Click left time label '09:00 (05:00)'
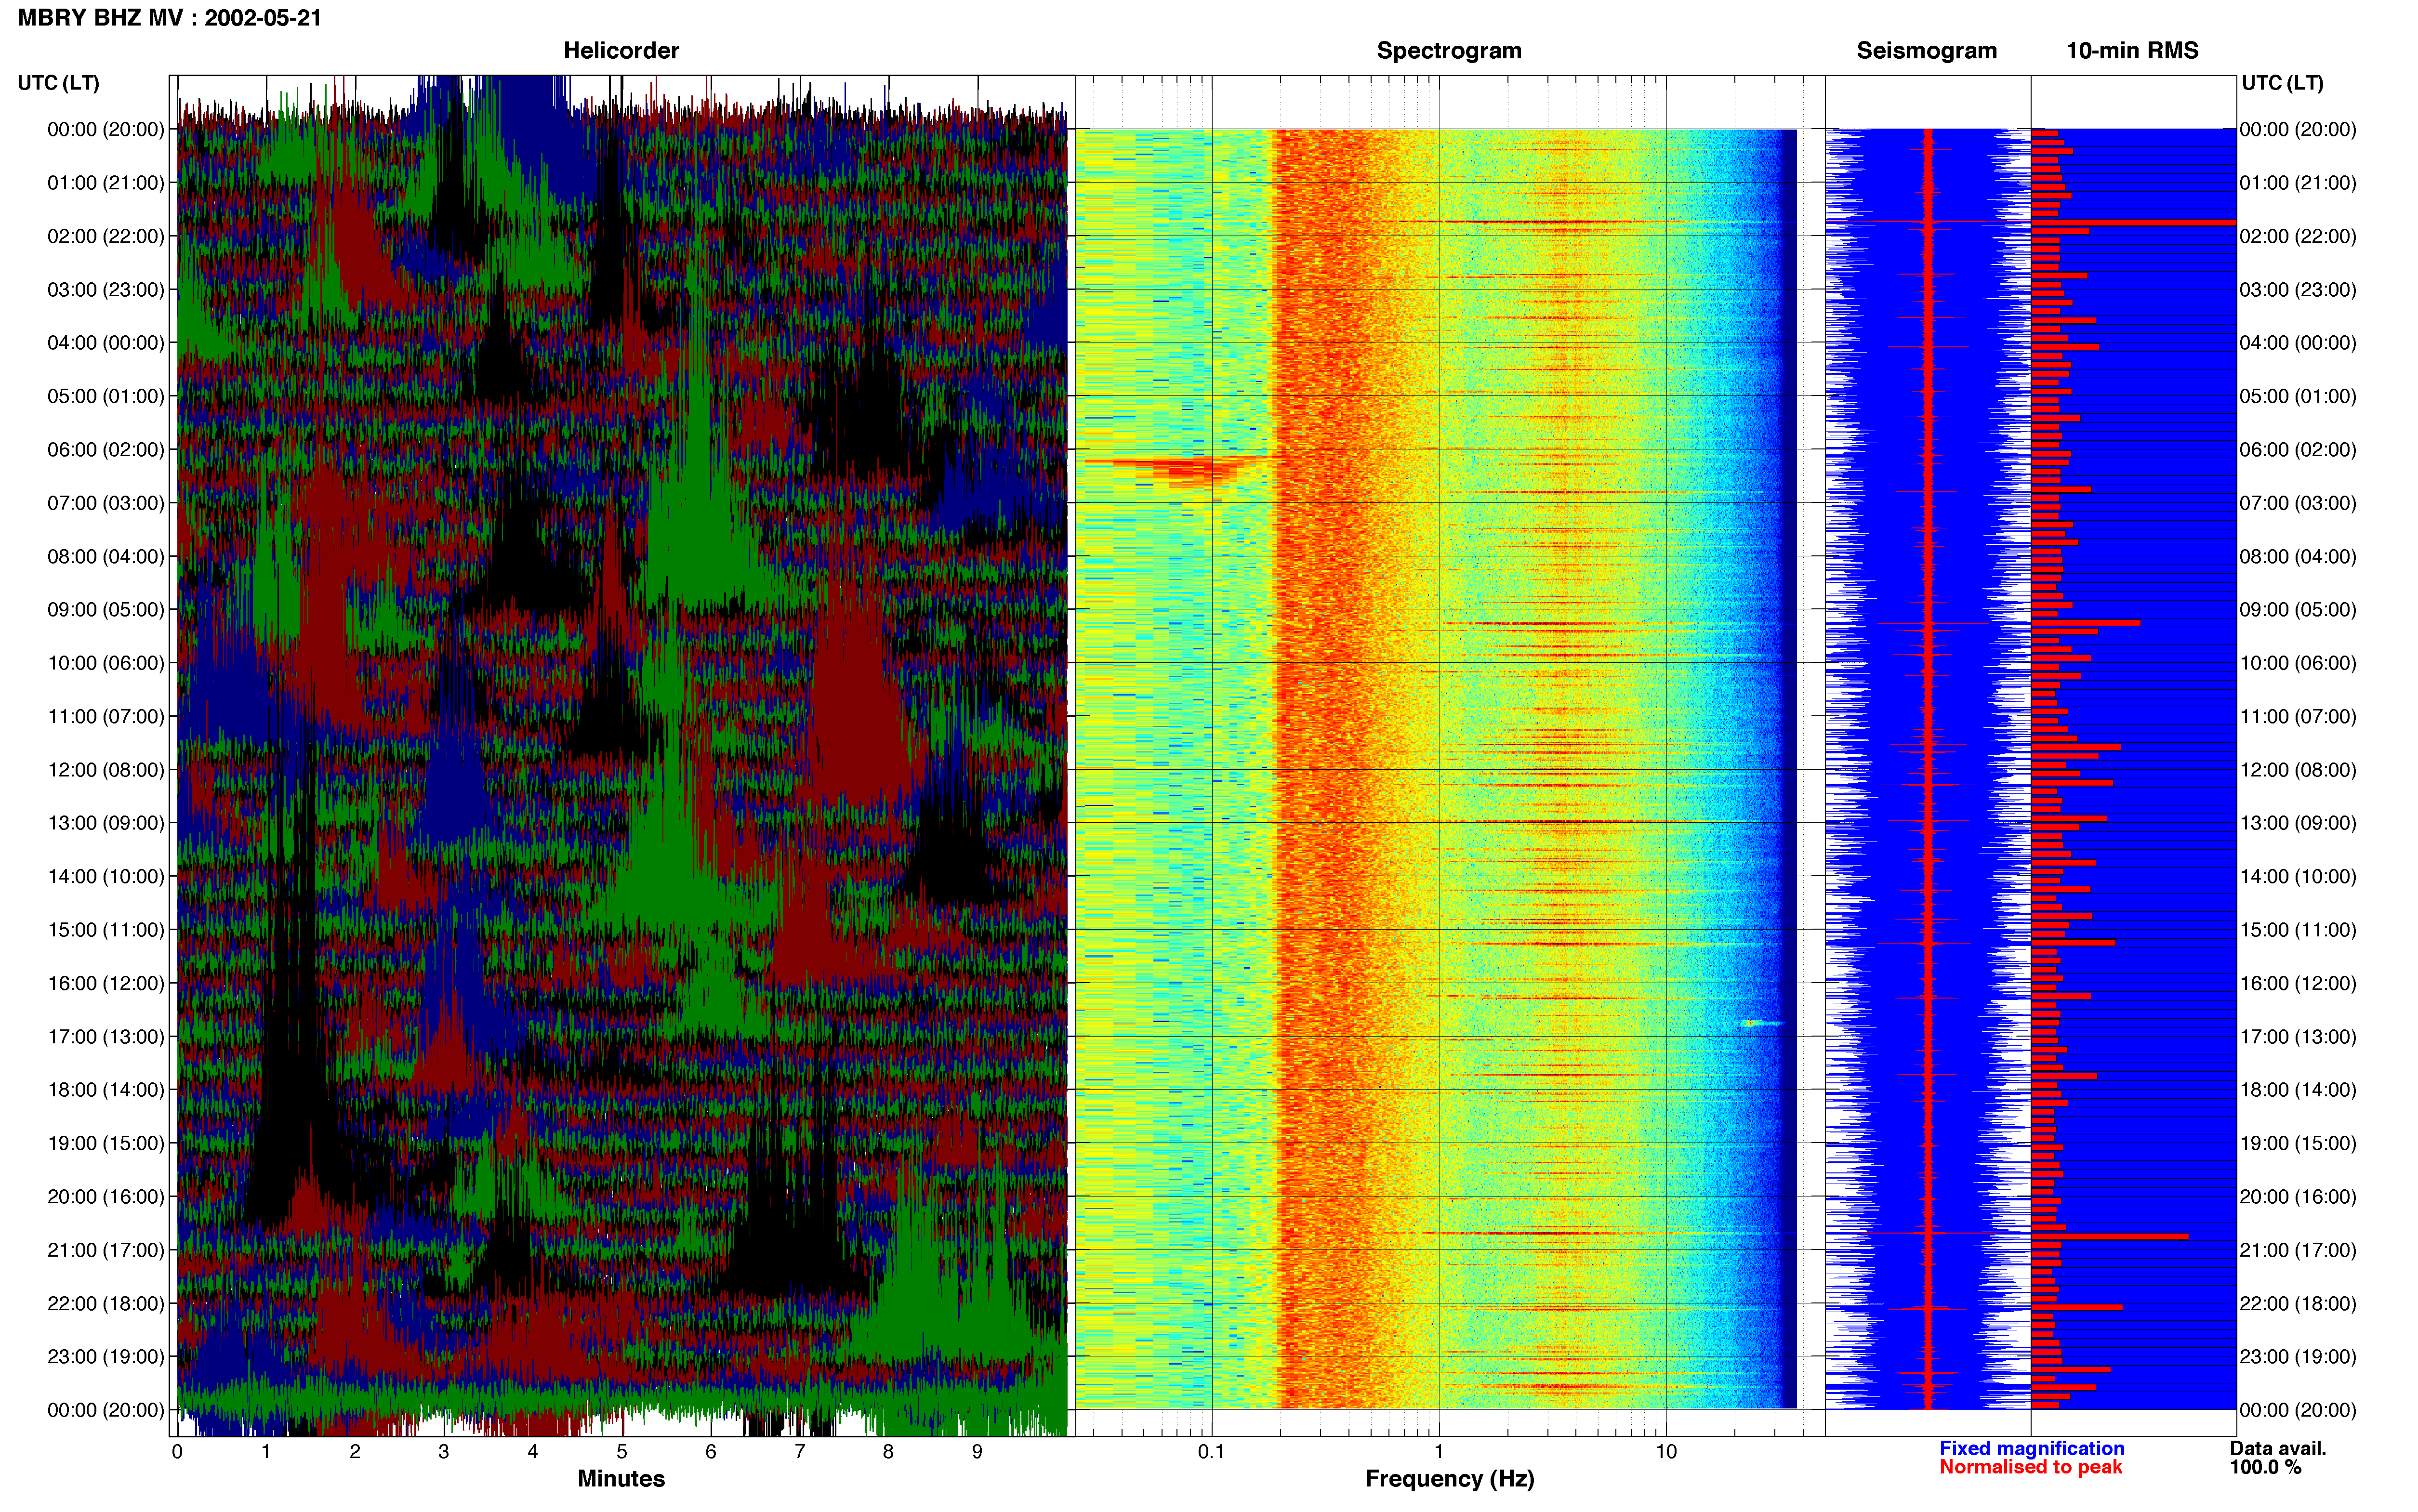2418x1512 pixels. coord(106,610)
